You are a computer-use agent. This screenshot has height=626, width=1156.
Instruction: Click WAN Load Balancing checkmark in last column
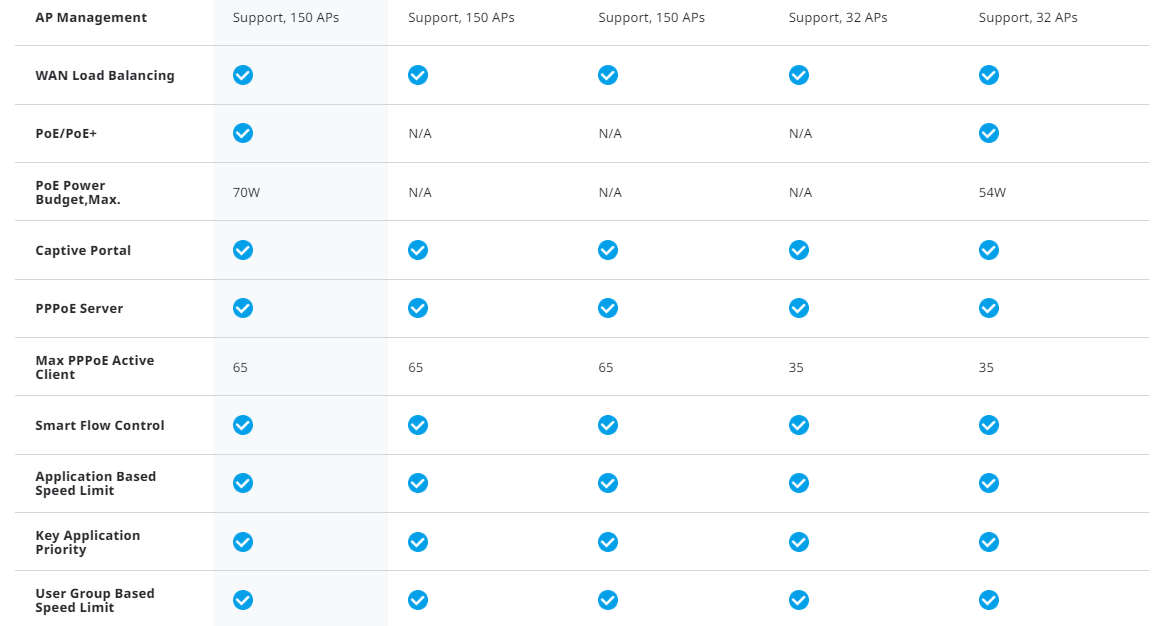[x=989, y=75]
